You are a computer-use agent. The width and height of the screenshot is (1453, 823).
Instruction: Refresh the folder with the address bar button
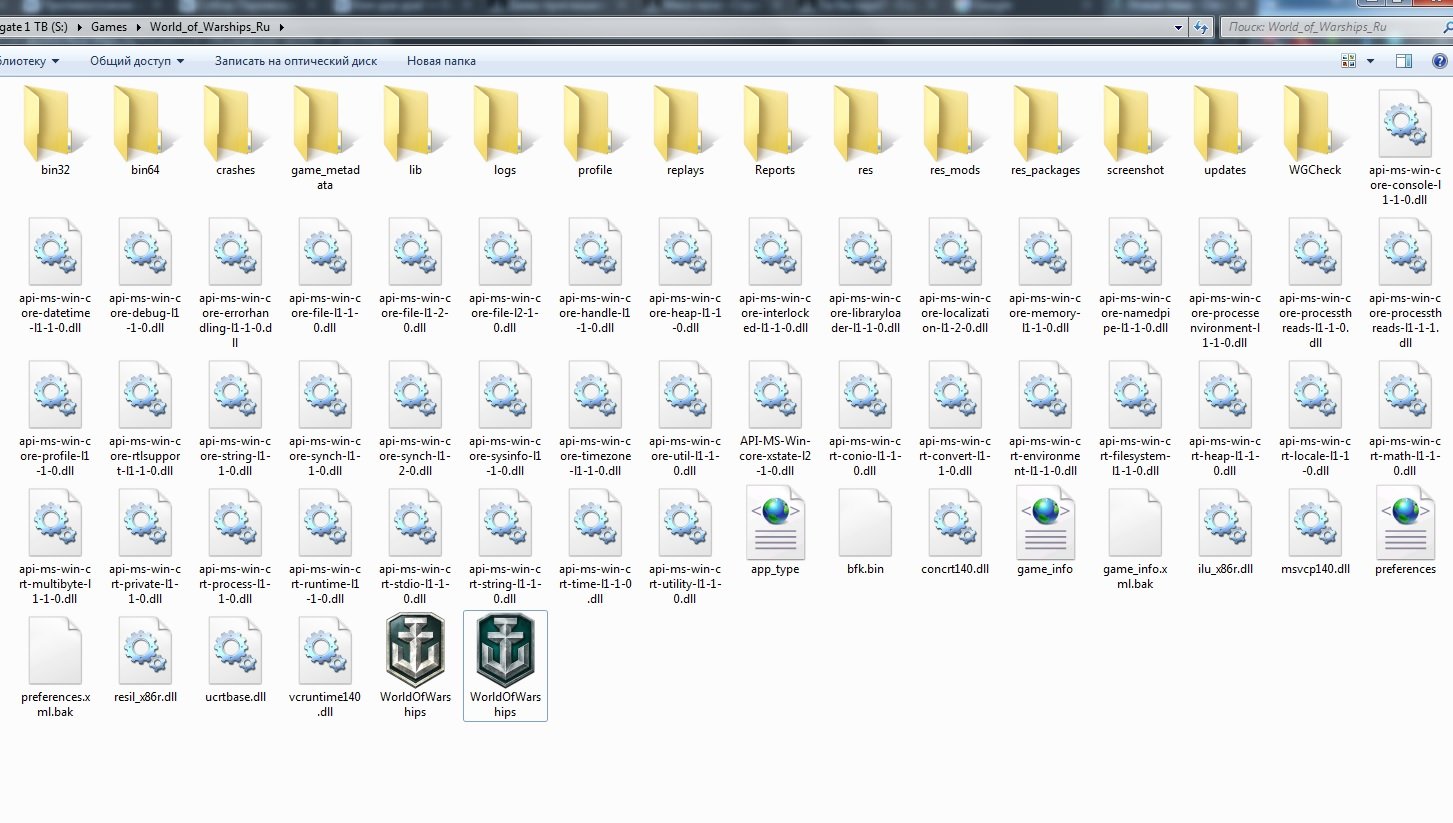point(1201,27)
